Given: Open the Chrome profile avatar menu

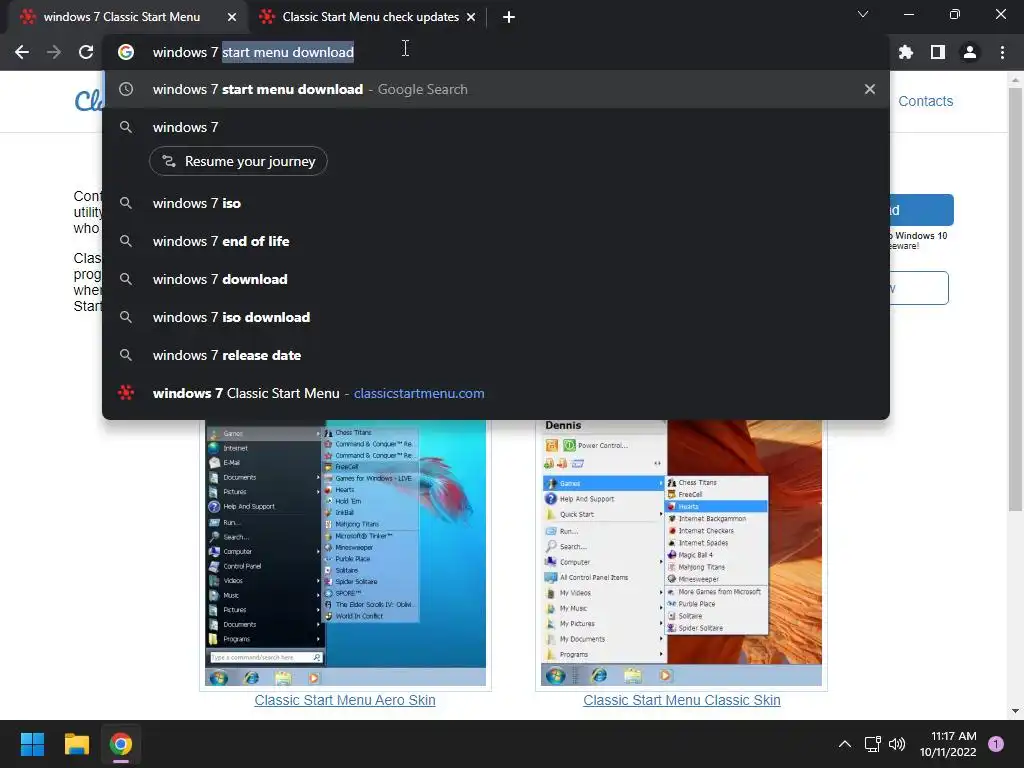Looking at the screenshot, I should click(970, 52).
